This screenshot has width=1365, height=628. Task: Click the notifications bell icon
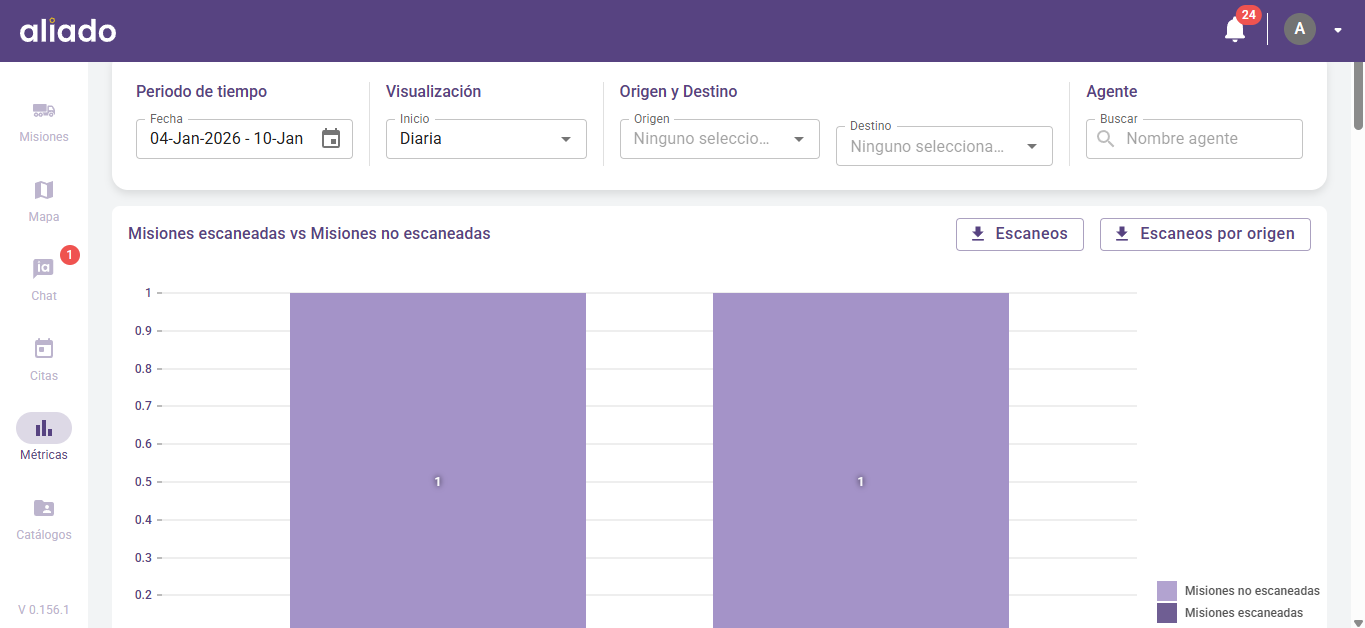(1235, 30)
